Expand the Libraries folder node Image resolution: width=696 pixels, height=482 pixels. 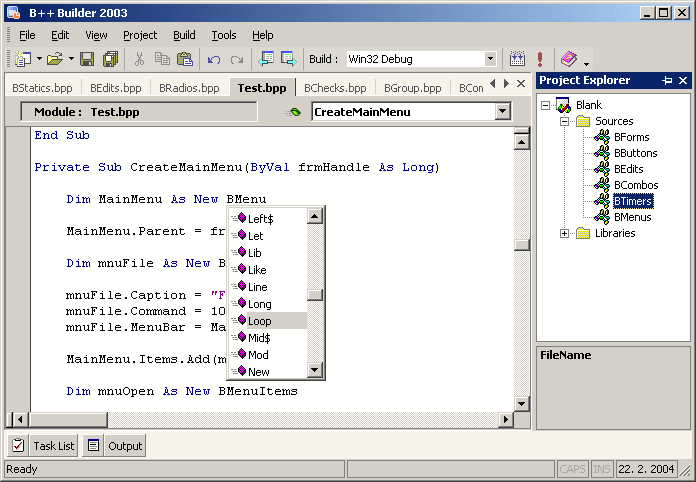566,233
